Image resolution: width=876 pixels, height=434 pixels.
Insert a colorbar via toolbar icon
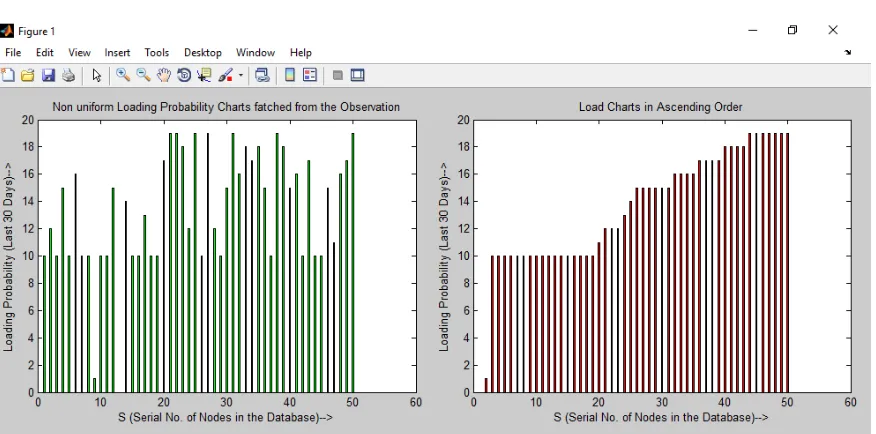point(289,75)
